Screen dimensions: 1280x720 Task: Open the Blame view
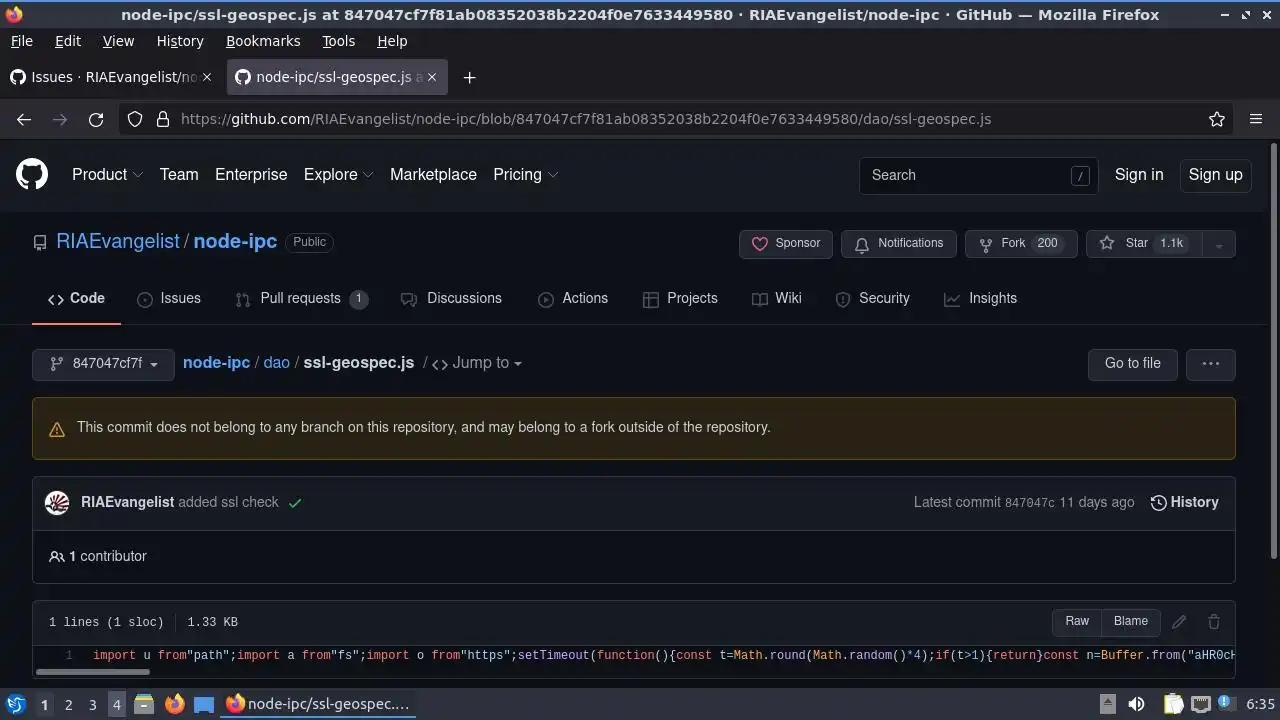(x=1131, y=621)
